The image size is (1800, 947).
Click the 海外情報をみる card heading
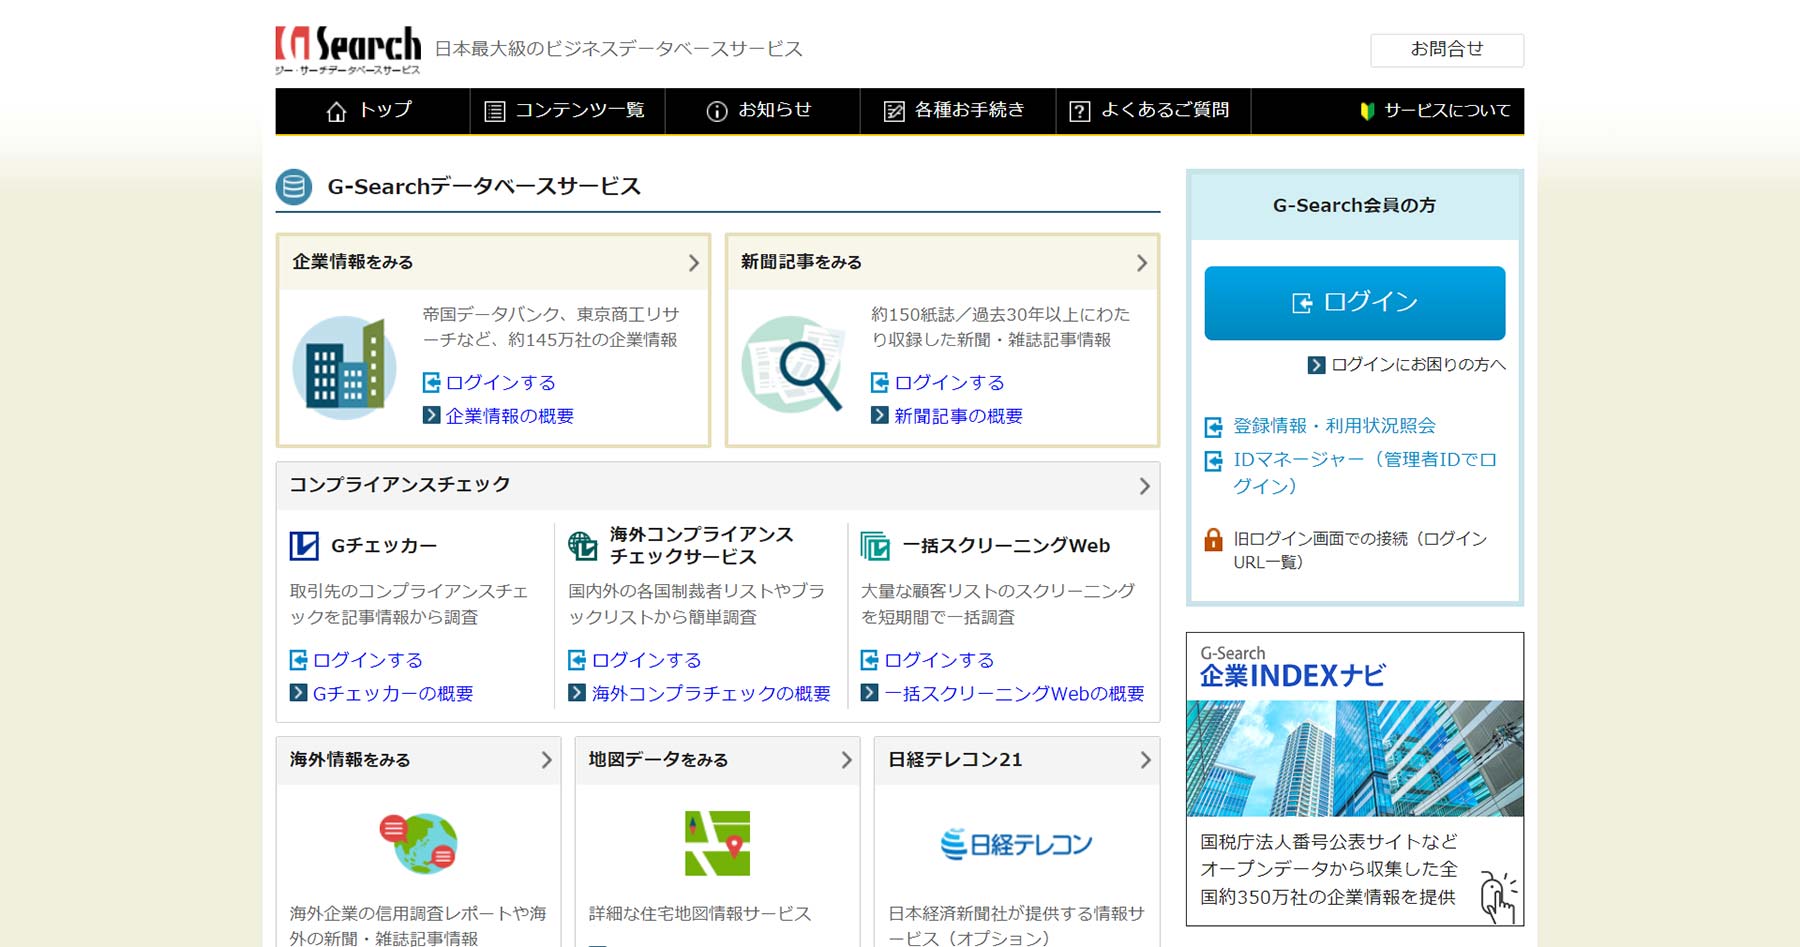click(x=350, y=760)
